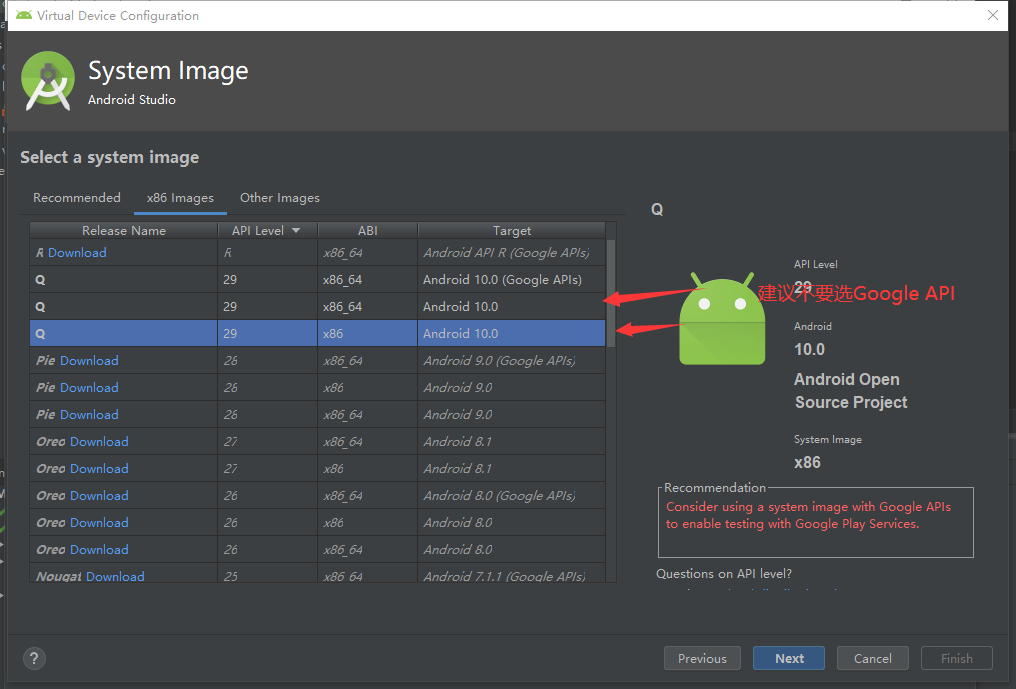Download Oreo x86 Android 8.0 image
The height and width of the screenshot is (689, 1016).
(99, 522)
